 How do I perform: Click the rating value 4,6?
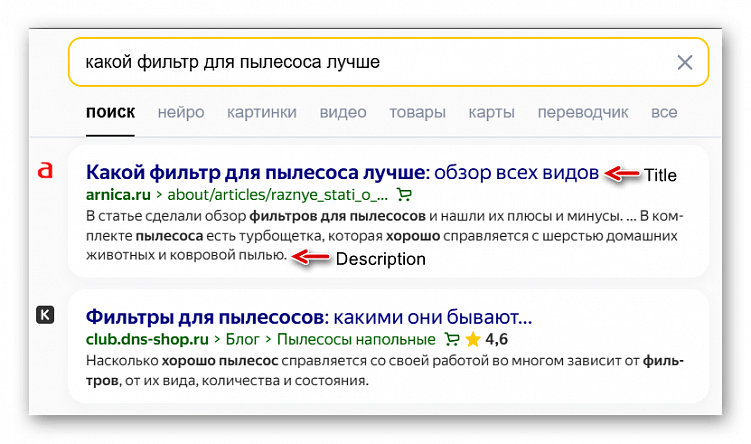click(x=496, y=339)
